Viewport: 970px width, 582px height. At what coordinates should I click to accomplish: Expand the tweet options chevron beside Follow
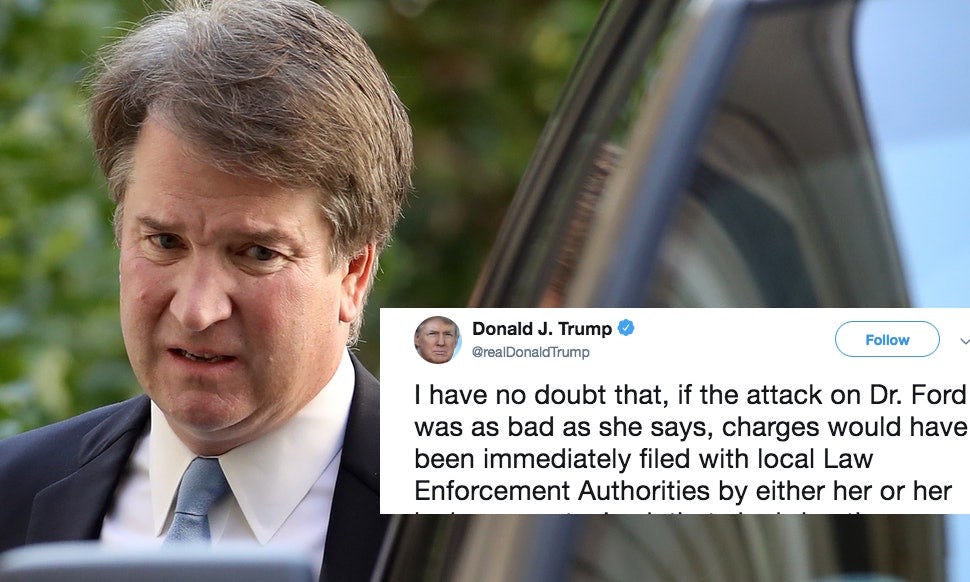click(x=964, y=340)
